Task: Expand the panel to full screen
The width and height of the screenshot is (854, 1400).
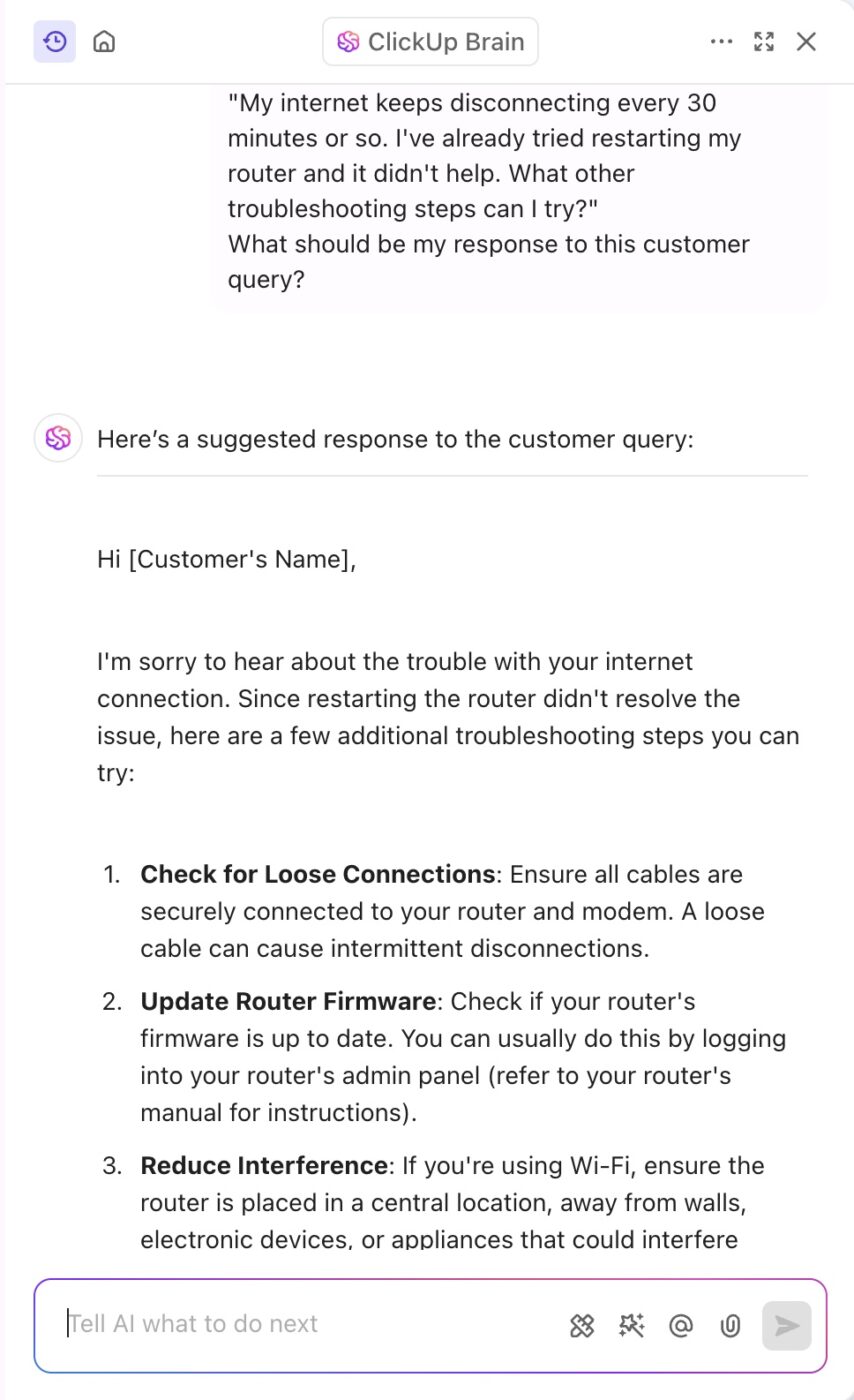Action: tap(764, 42)
